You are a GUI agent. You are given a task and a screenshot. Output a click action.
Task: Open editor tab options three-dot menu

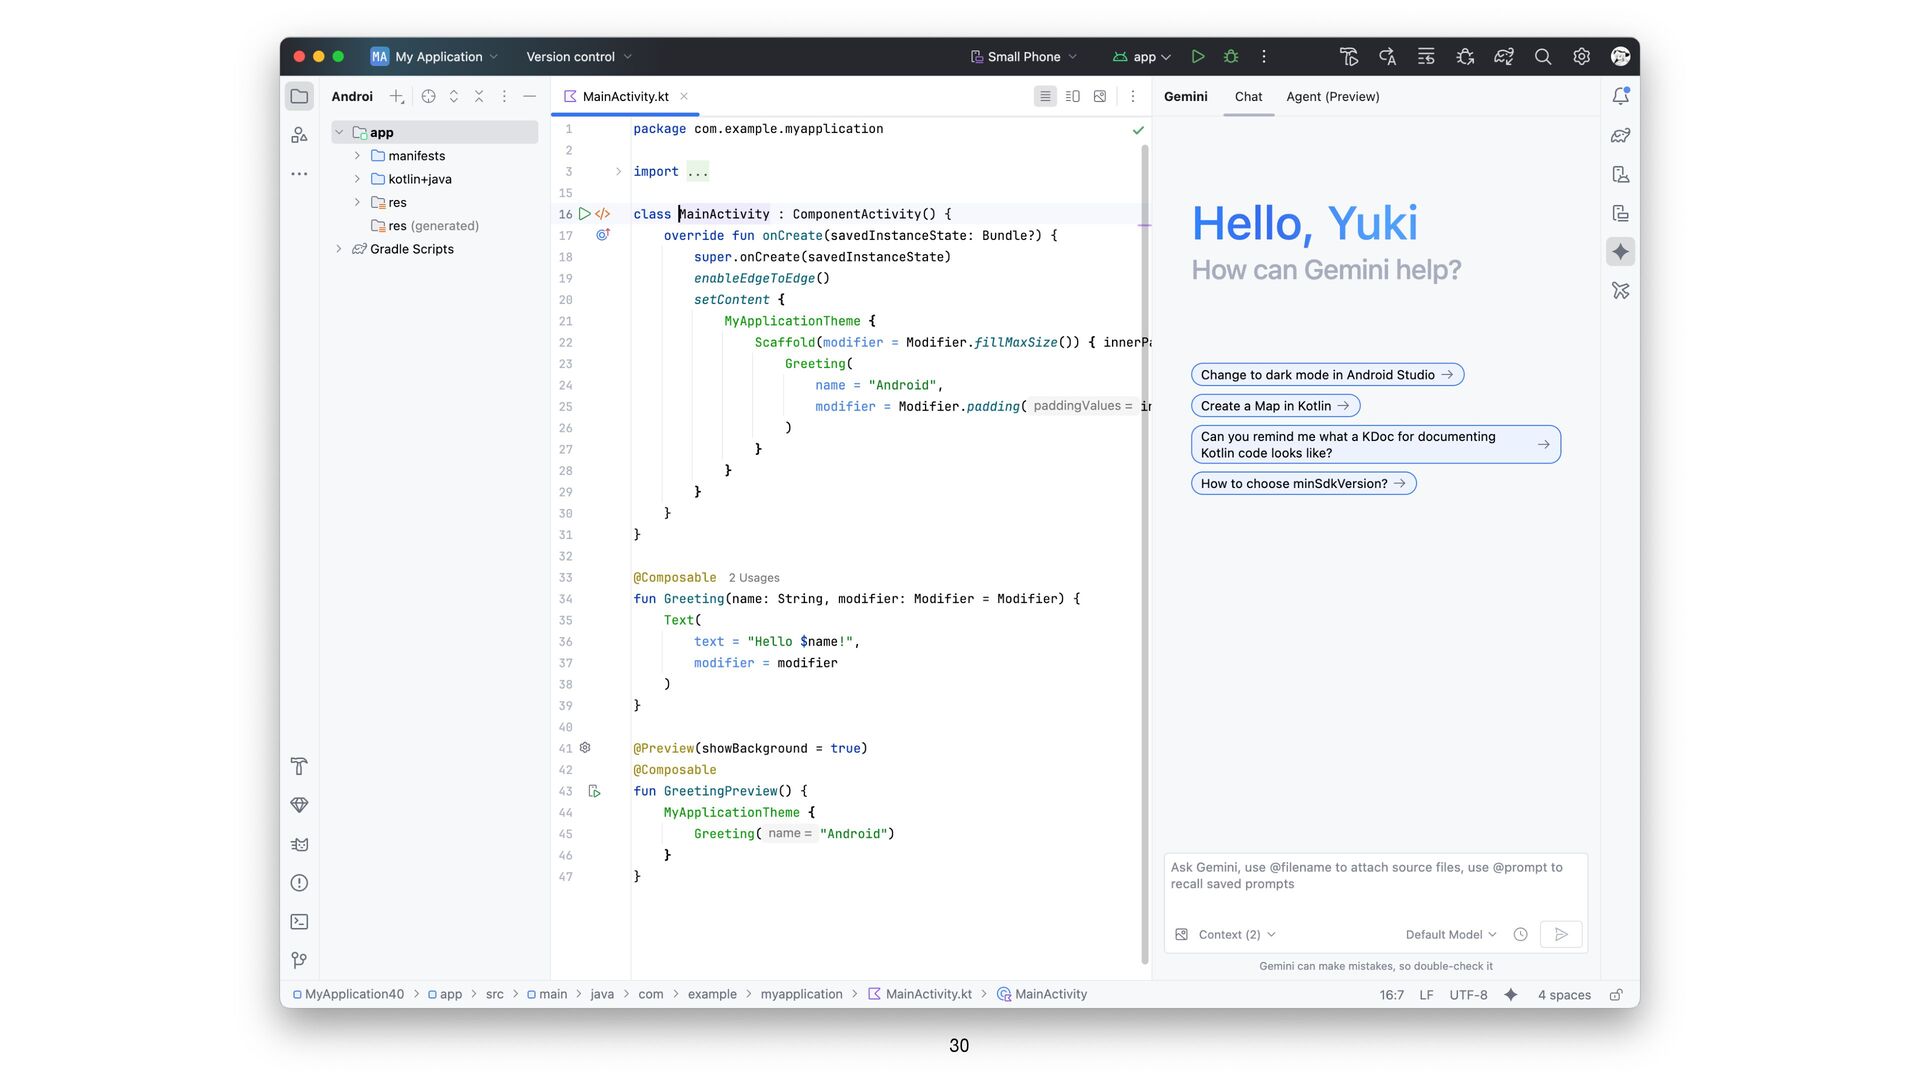1132,97
